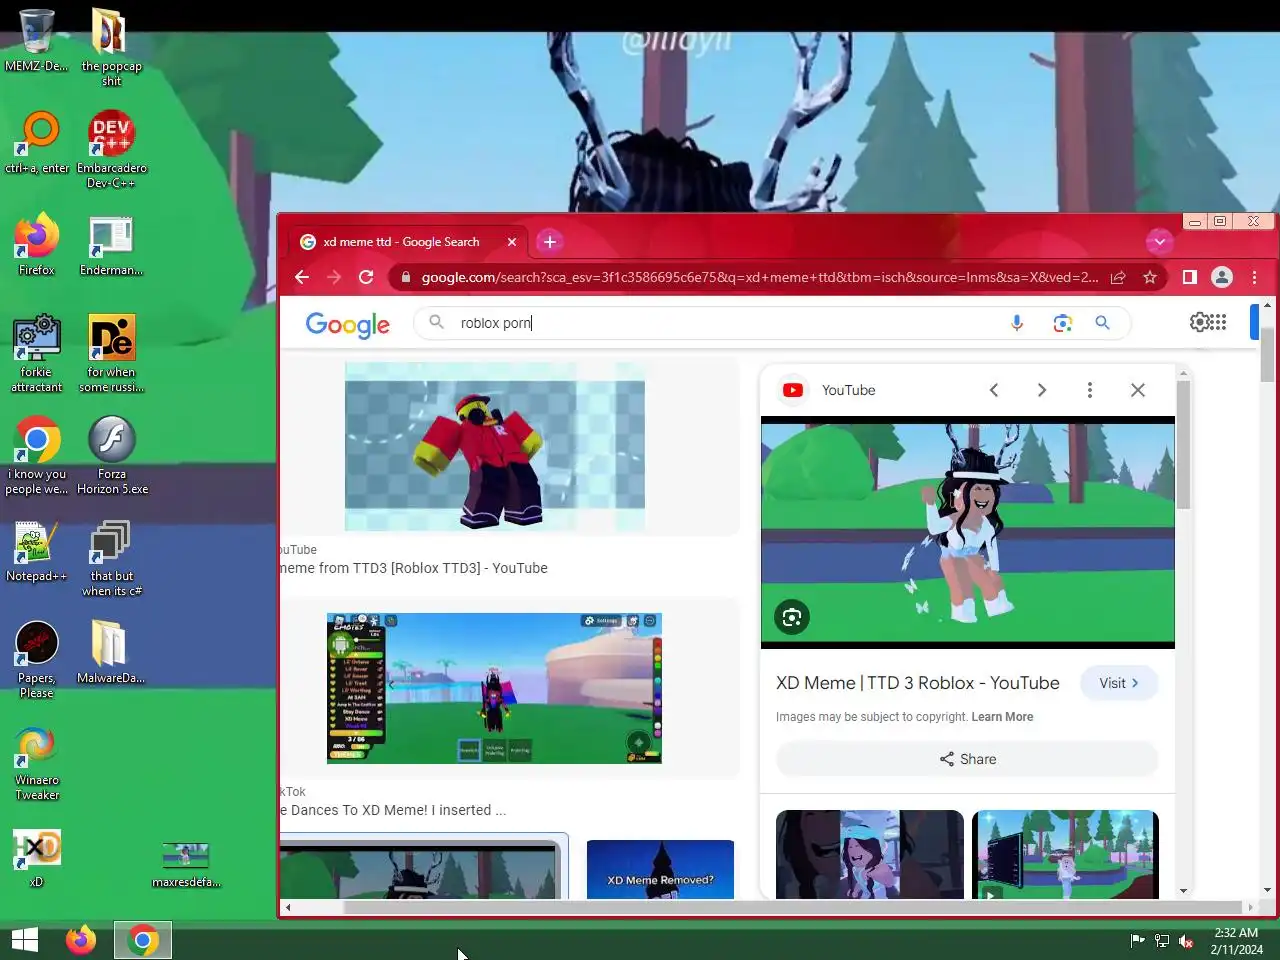Open the 'Learn More' copyright link
The image size is (1280, 960).
[1002, 717]
